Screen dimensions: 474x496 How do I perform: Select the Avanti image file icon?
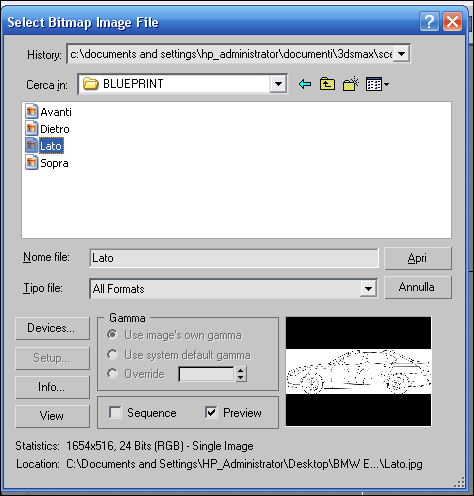(31, 111)
